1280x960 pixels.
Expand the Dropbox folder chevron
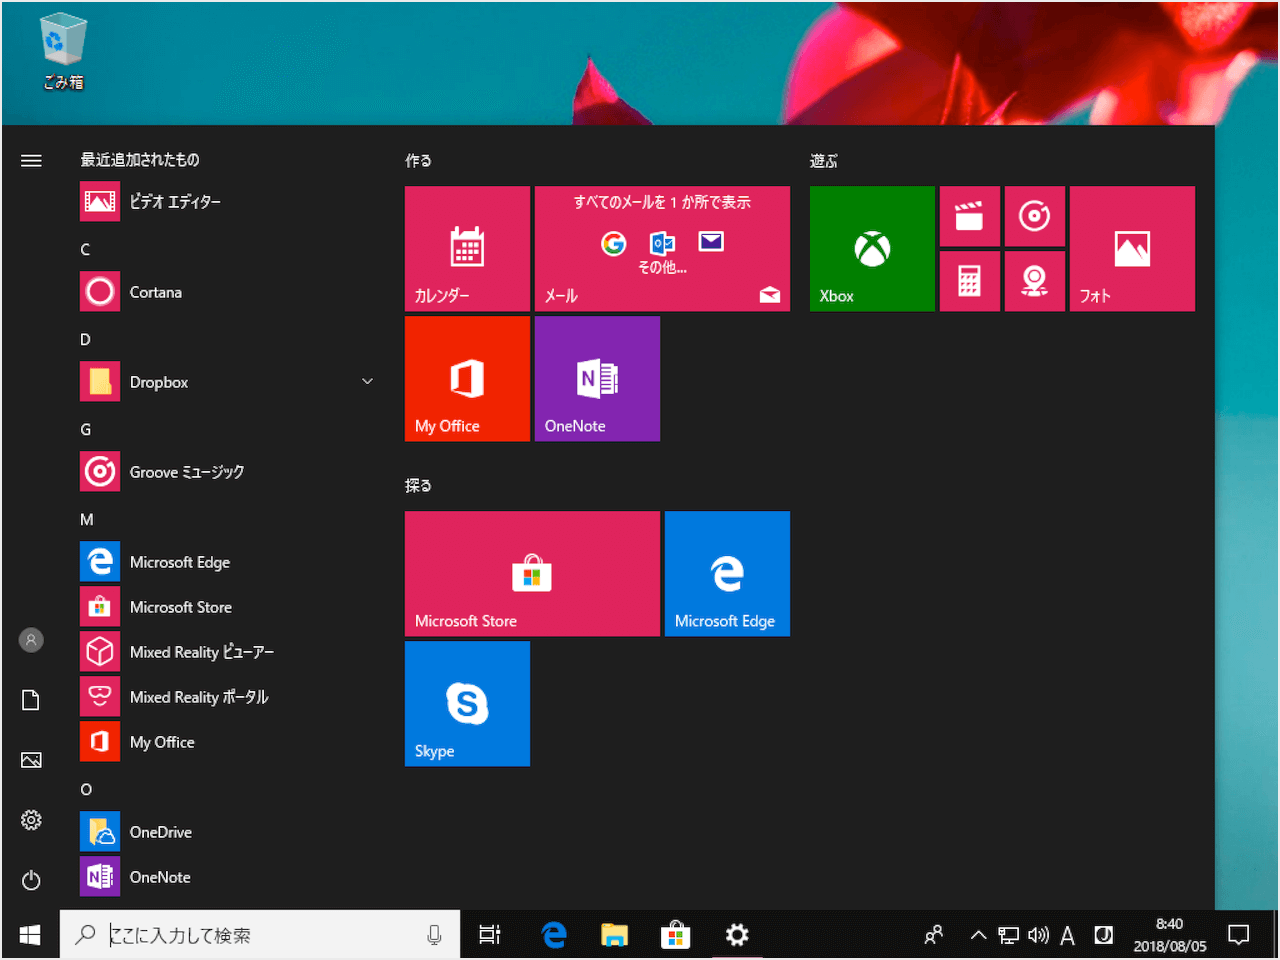pos(367,382)
